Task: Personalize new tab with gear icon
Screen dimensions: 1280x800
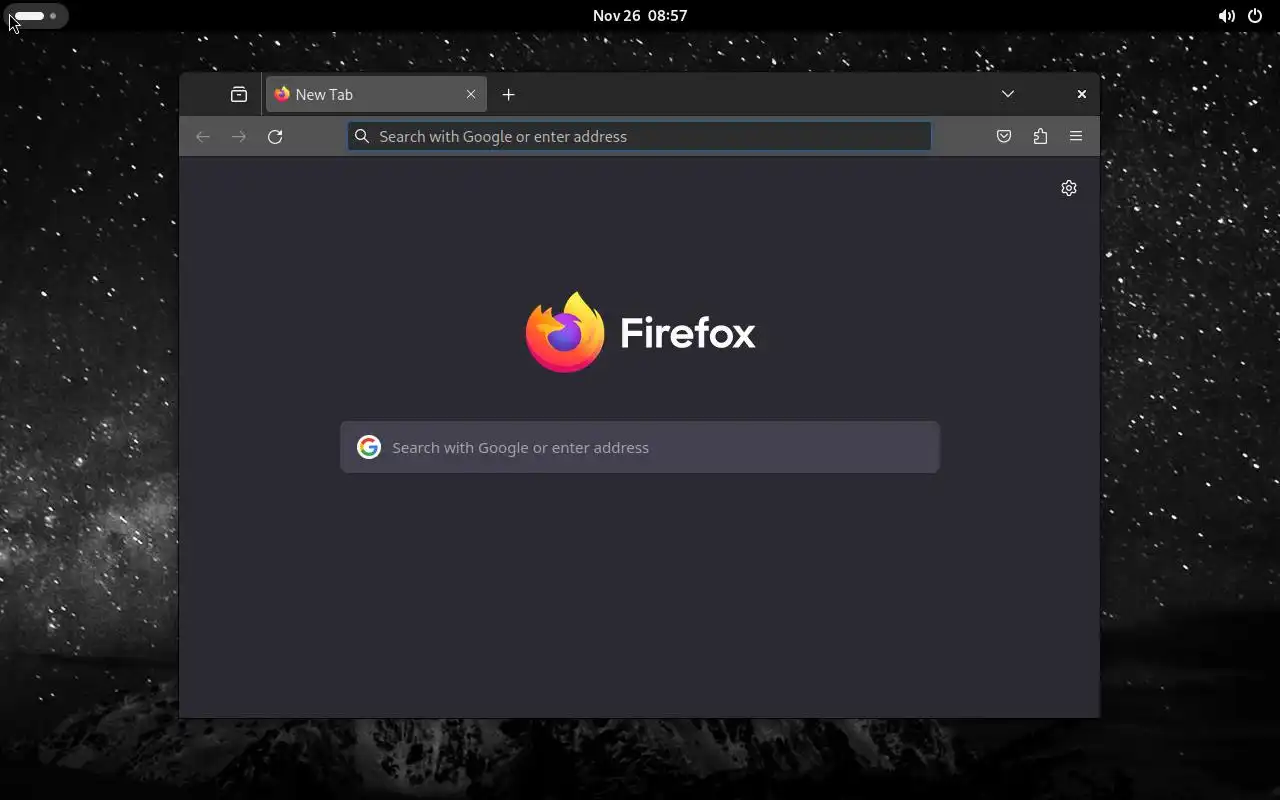Action: click(1069, 188)
